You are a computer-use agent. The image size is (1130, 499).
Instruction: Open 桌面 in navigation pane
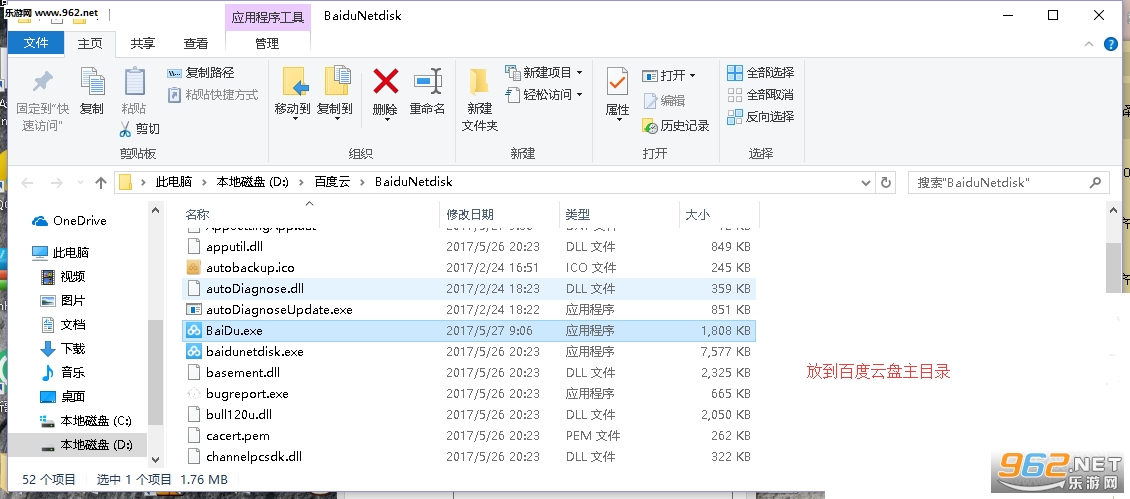coord(63,396)
